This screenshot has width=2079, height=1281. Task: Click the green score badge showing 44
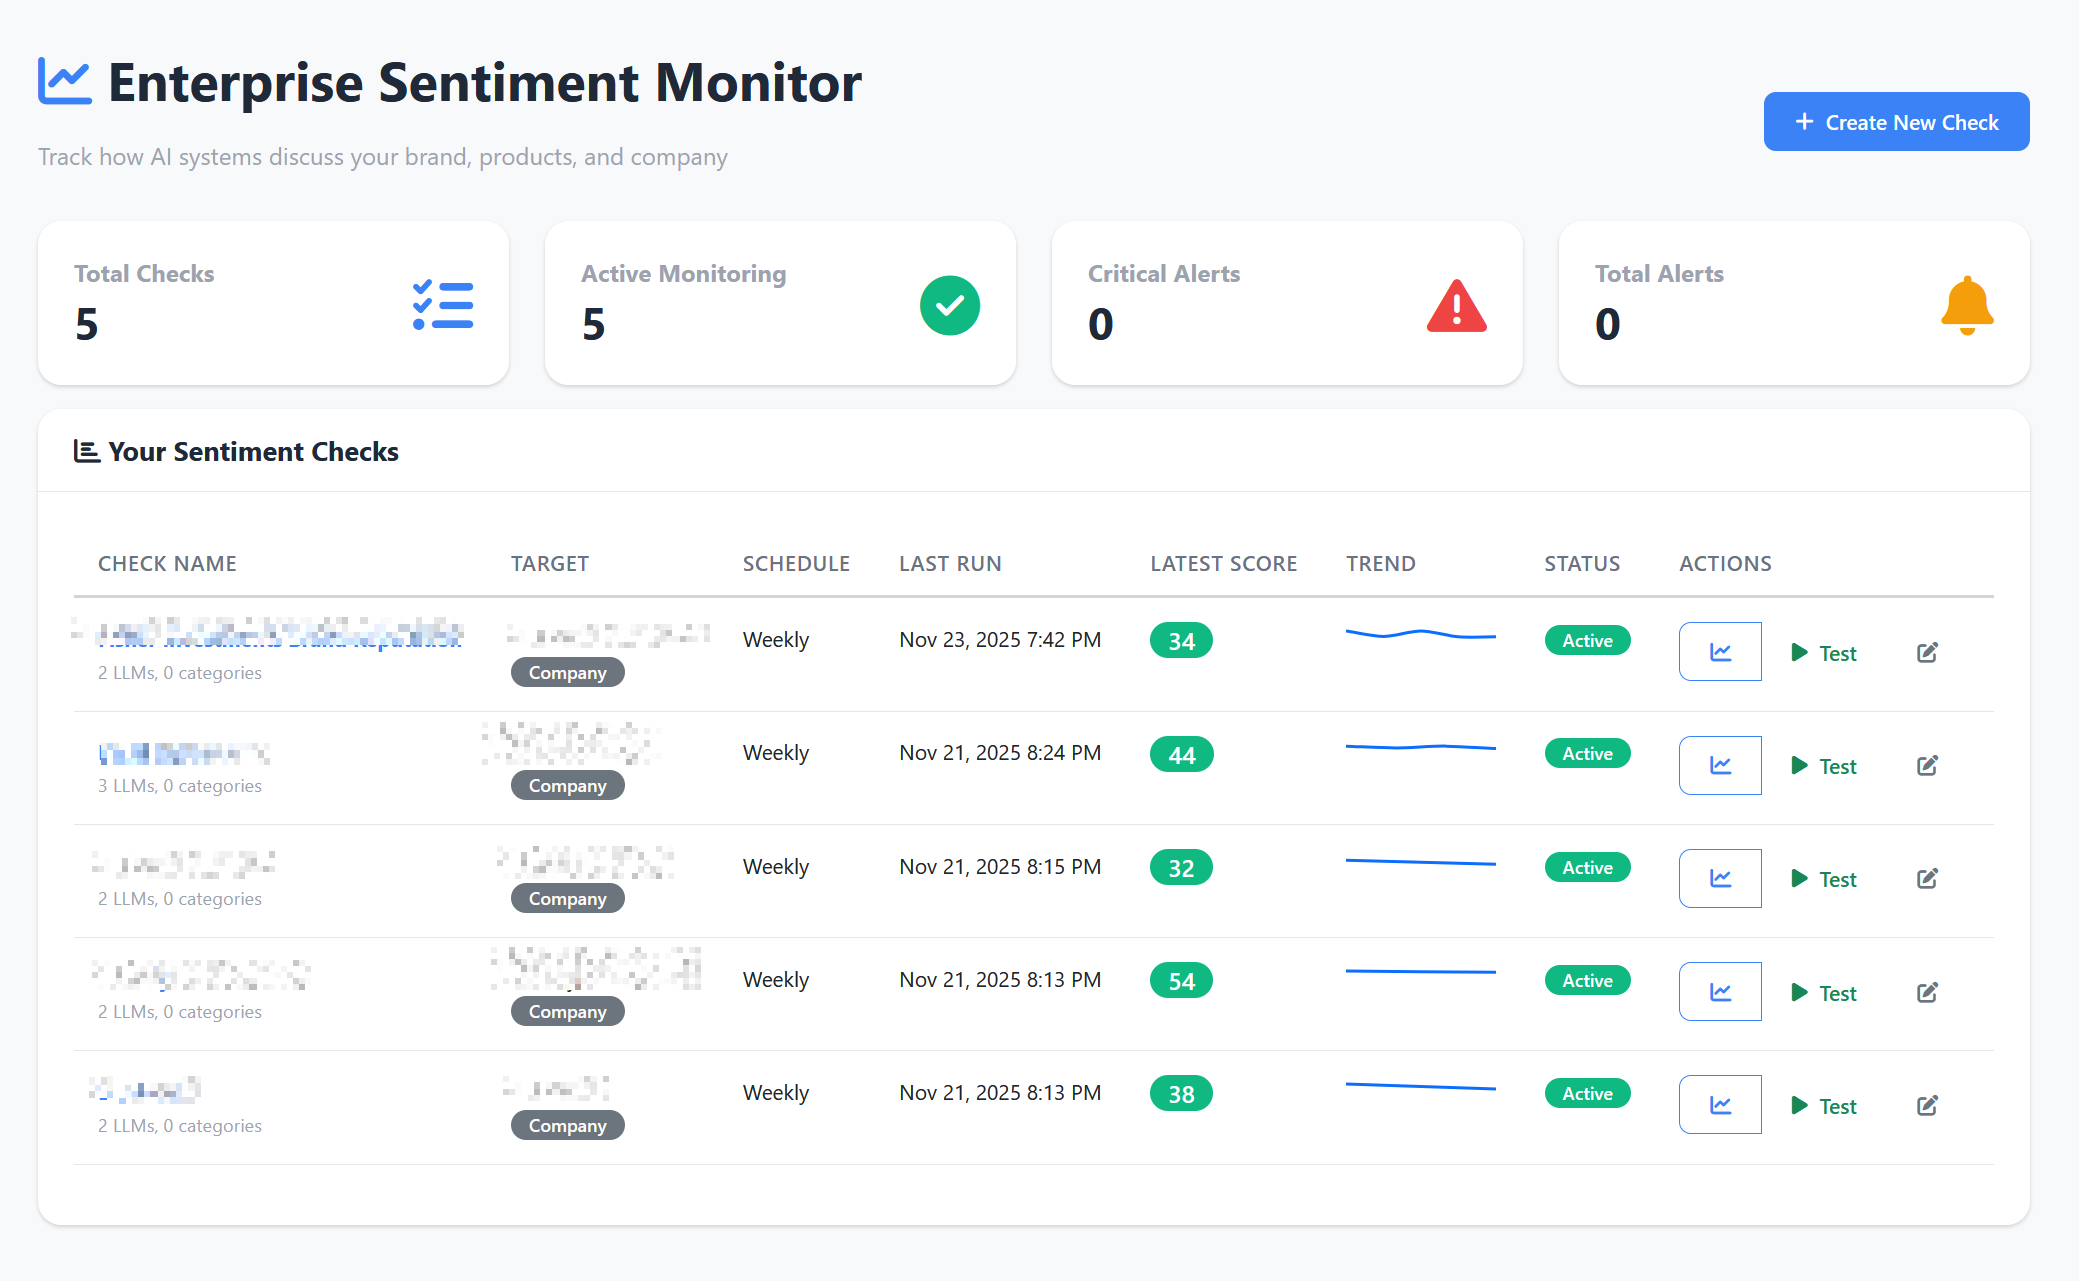click(1181, 754)
